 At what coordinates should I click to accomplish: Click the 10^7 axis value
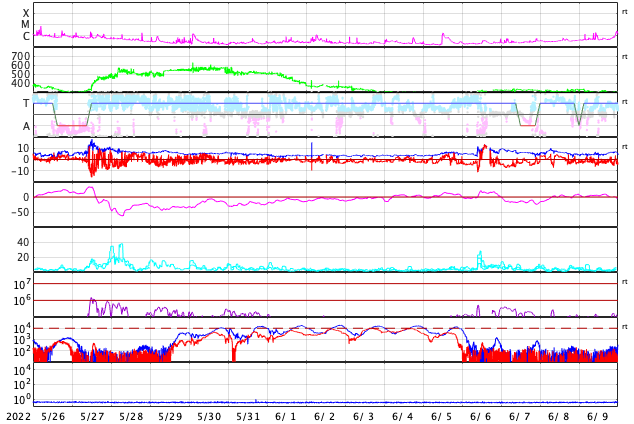click(x=21, y=284)
